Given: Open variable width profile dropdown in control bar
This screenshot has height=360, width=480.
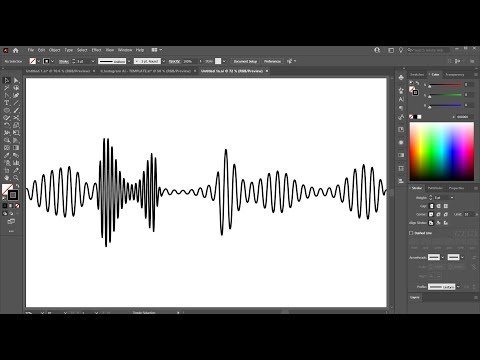Looking at the screenshot, I should 129,61.
